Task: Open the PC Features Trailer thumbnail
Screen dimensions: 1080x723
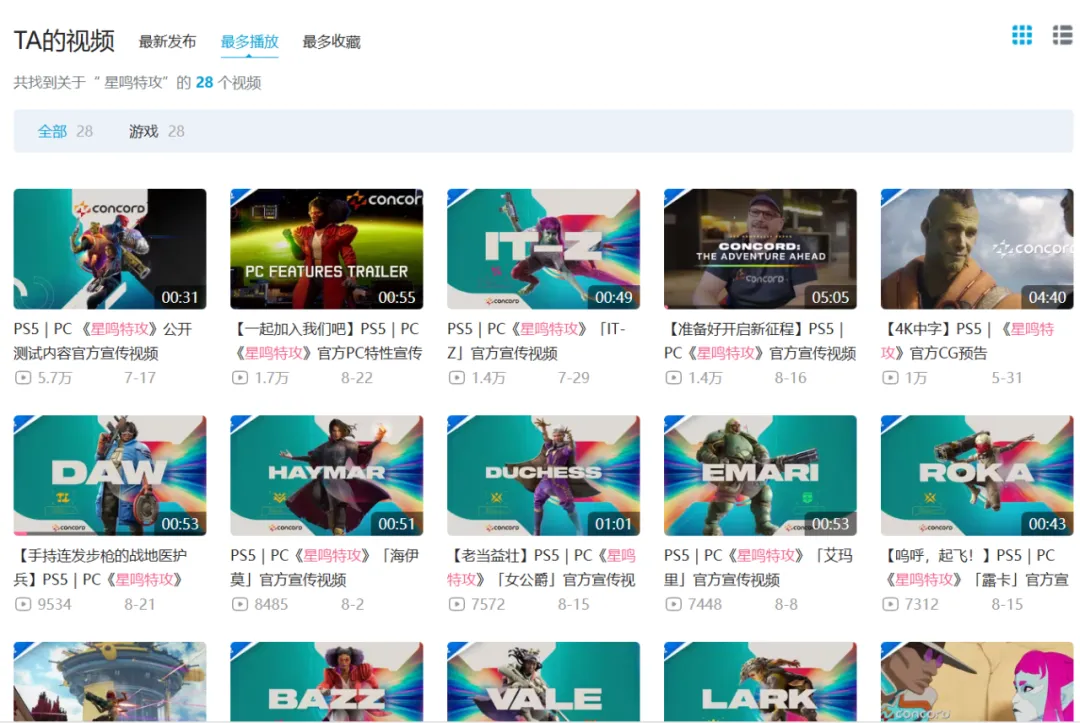Action: pos(326,249)
